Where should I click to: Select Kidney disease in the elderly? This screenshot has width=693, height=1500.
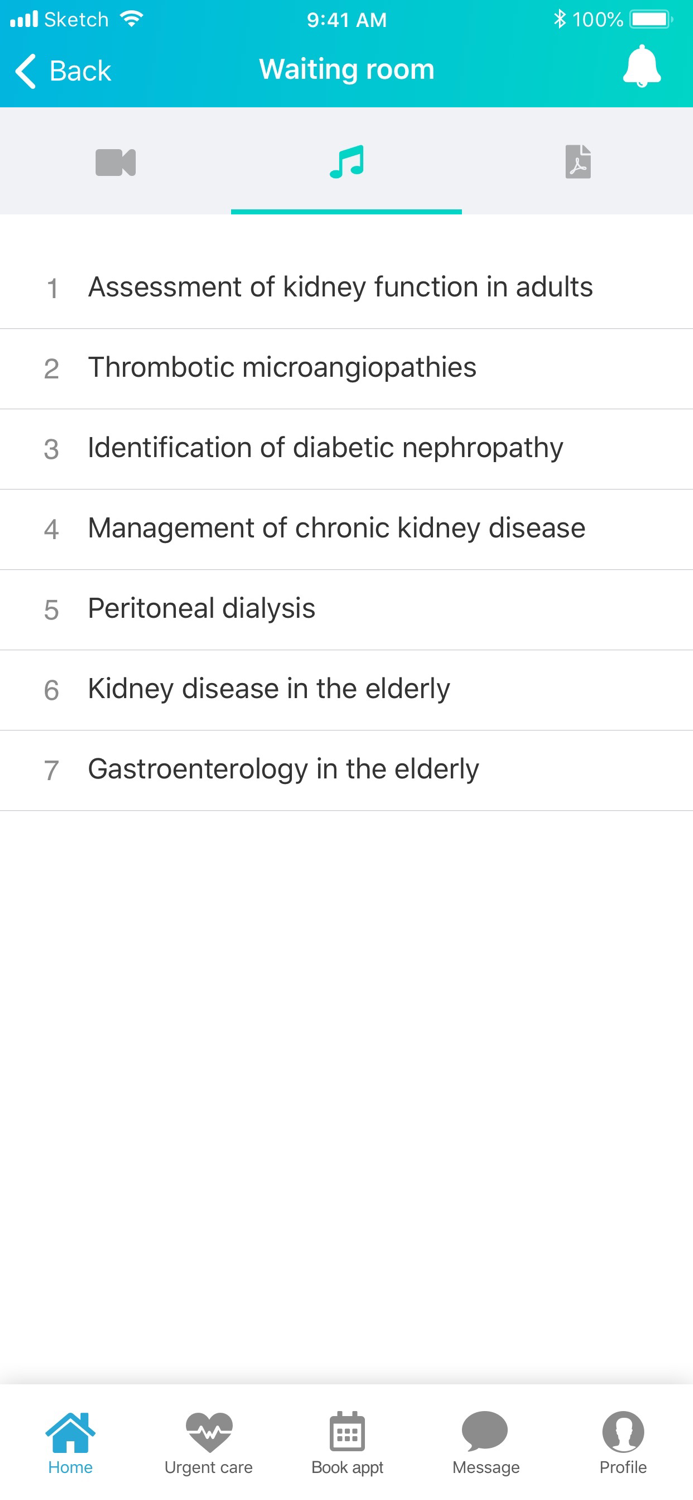[x=268, y=689]
